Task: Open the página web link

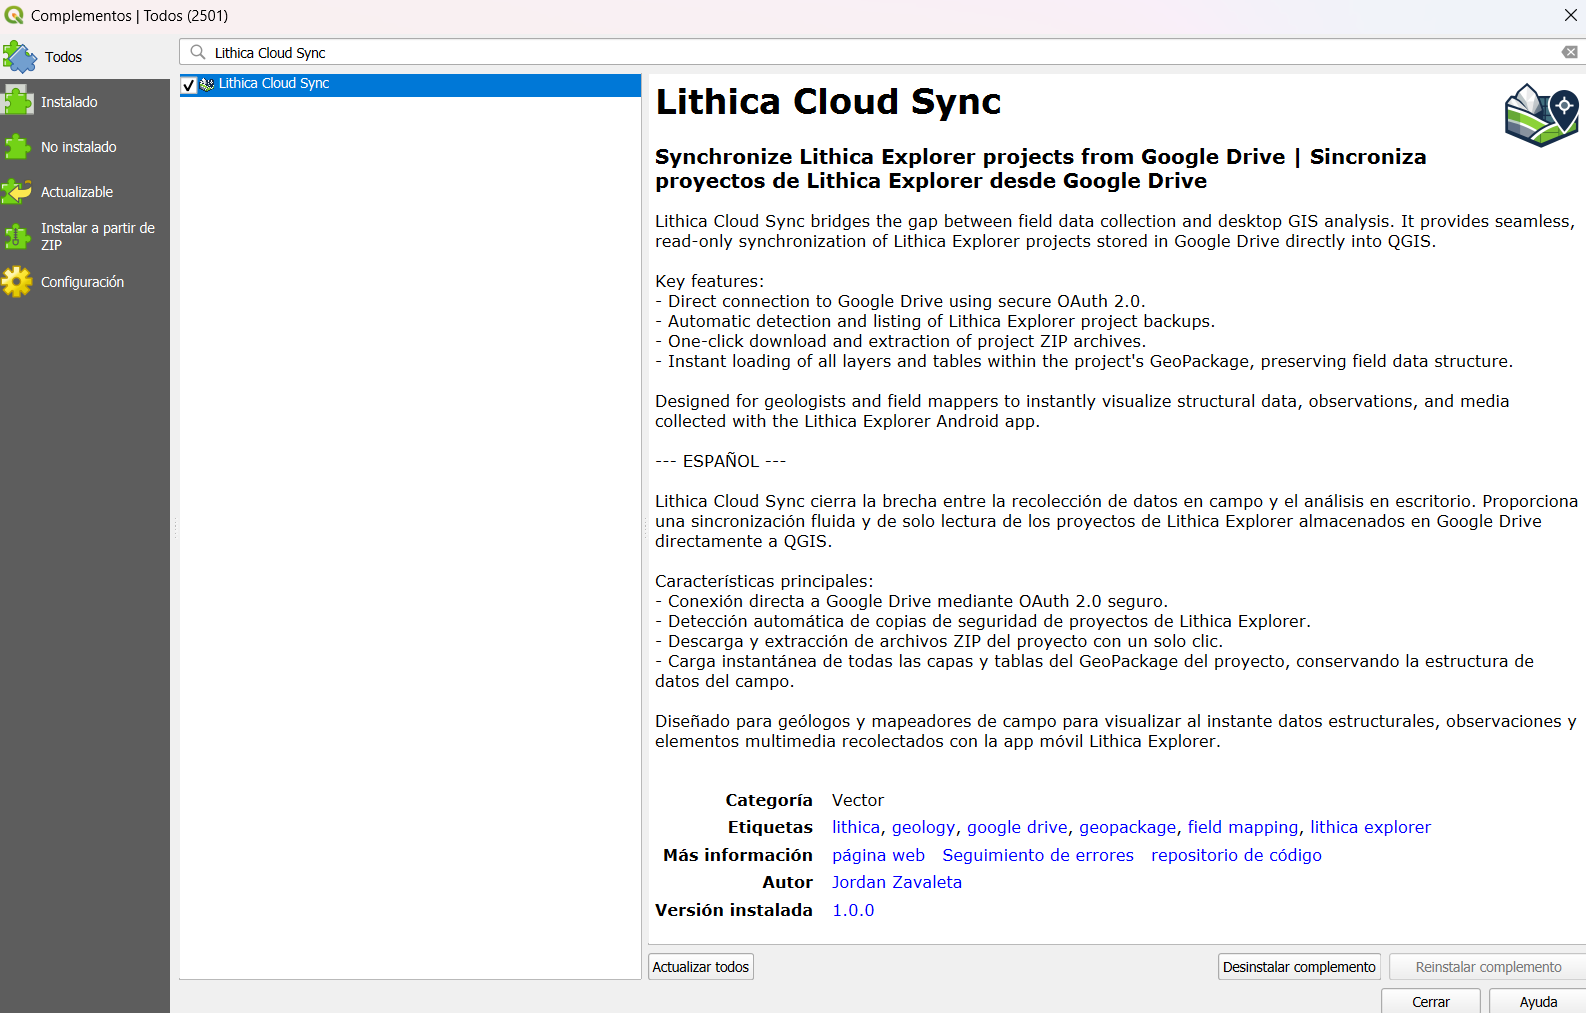Action: pos(878,855)
